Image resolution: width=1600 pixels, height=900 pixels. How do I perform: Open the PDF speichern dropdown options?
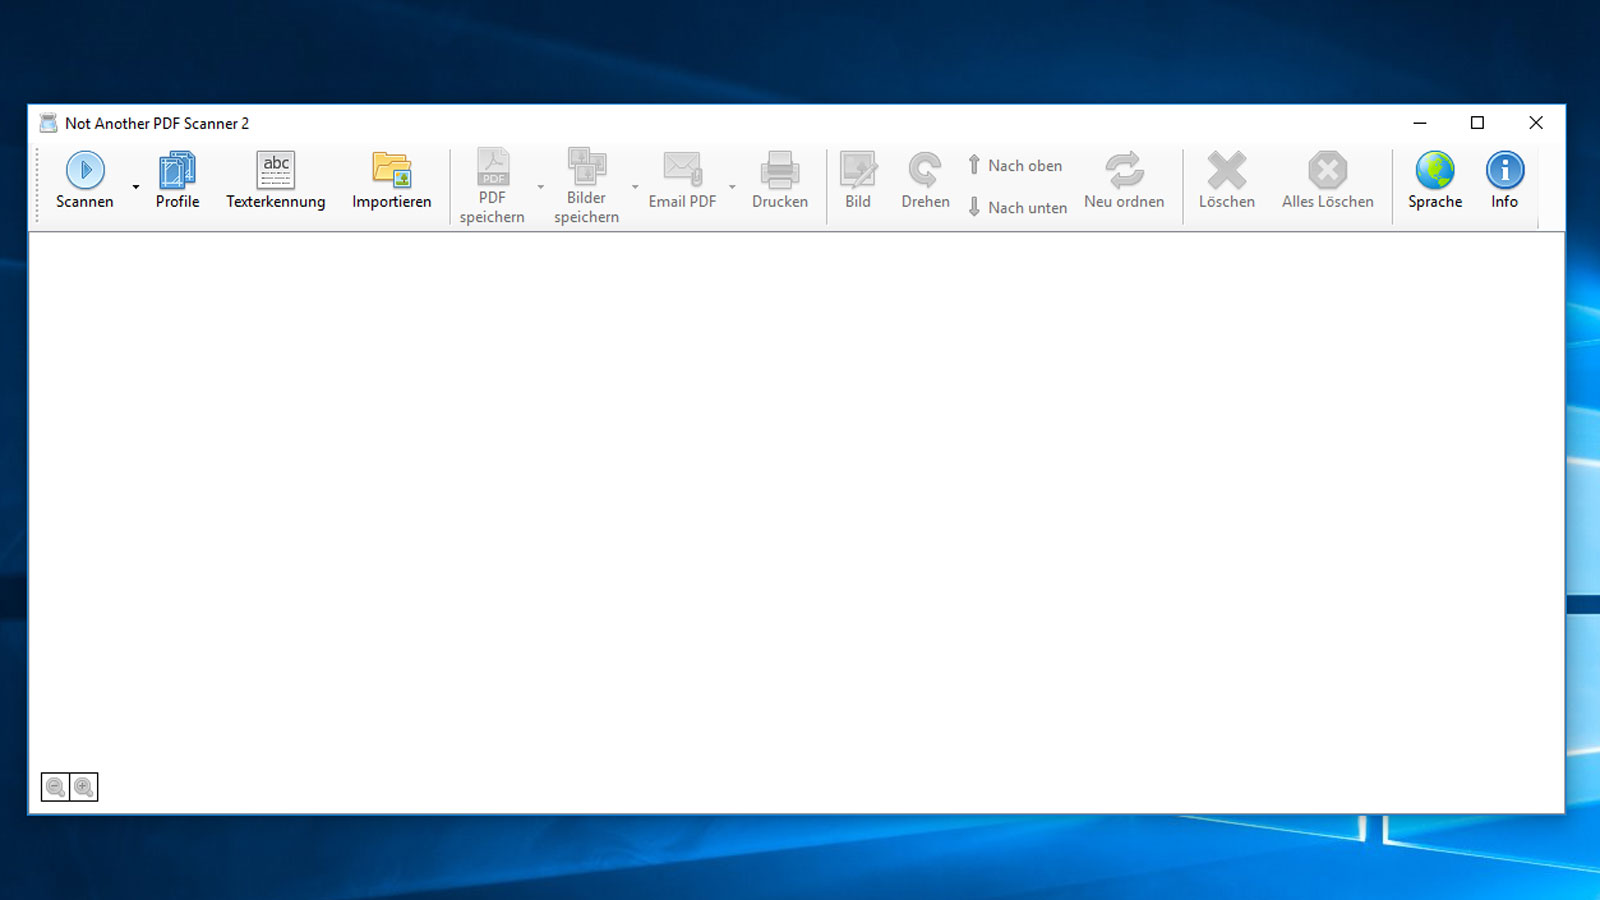coord(540,186)
